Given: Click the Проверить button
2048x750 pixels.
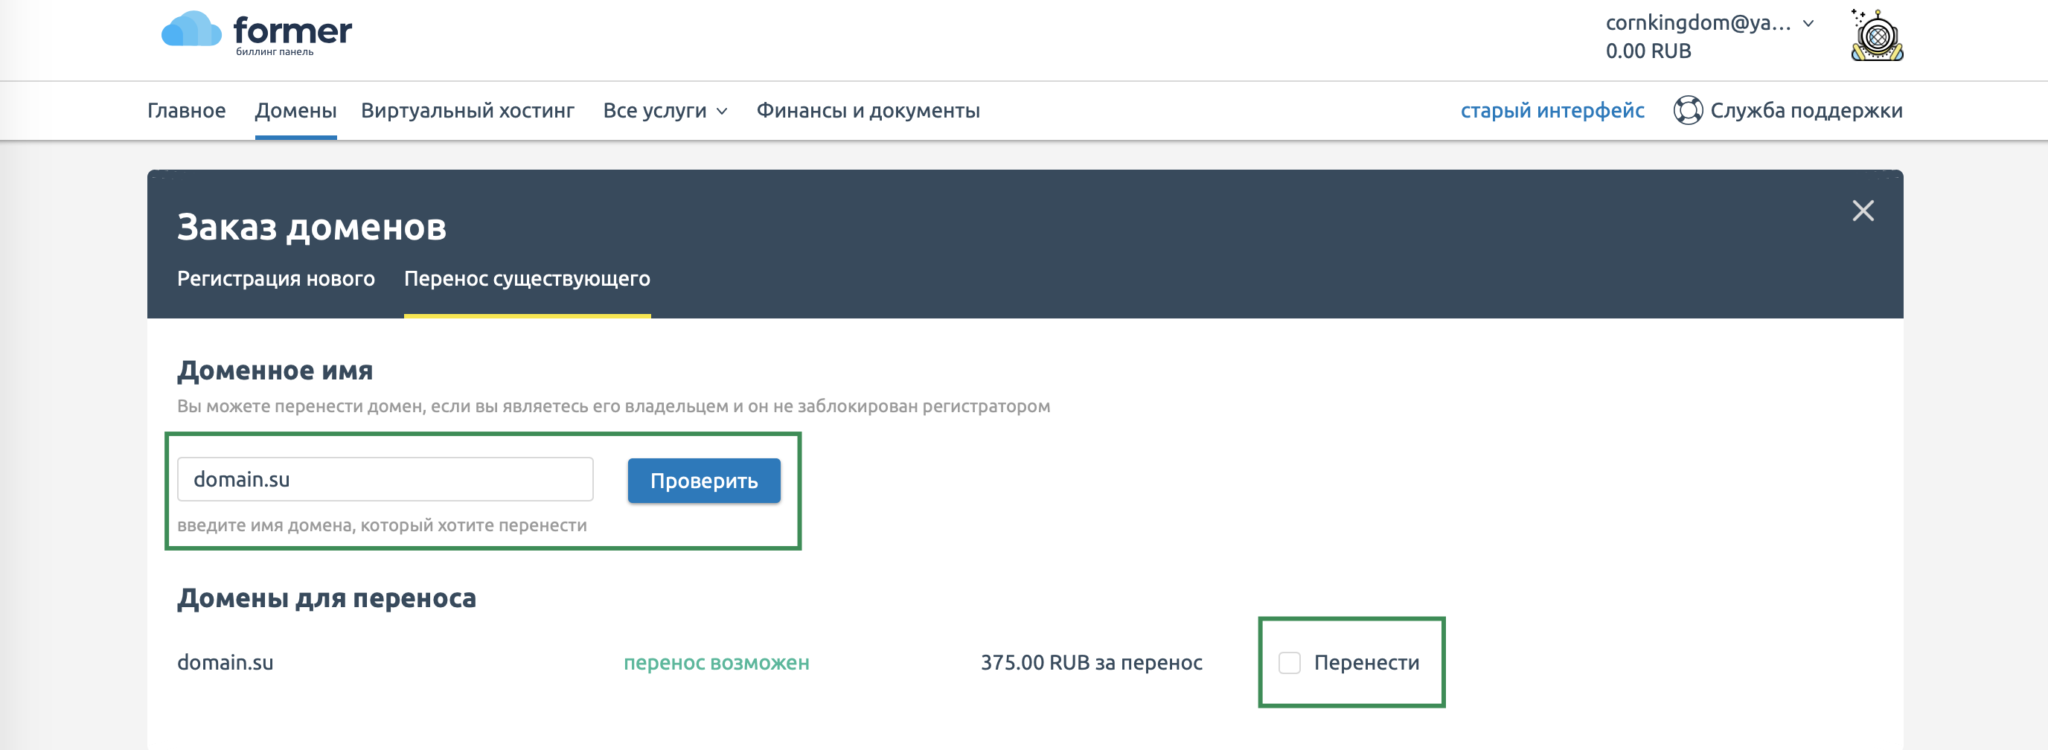Looking at the screenshot, I should [704, 481].
